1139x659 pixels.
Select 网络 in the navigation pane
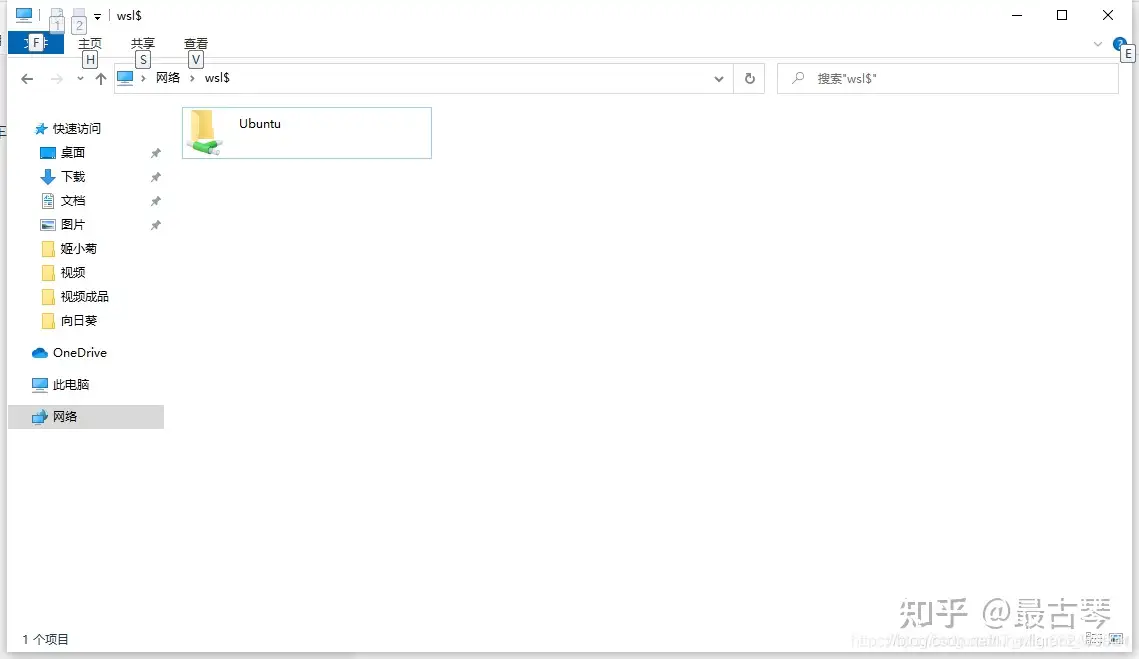(86, 416)
